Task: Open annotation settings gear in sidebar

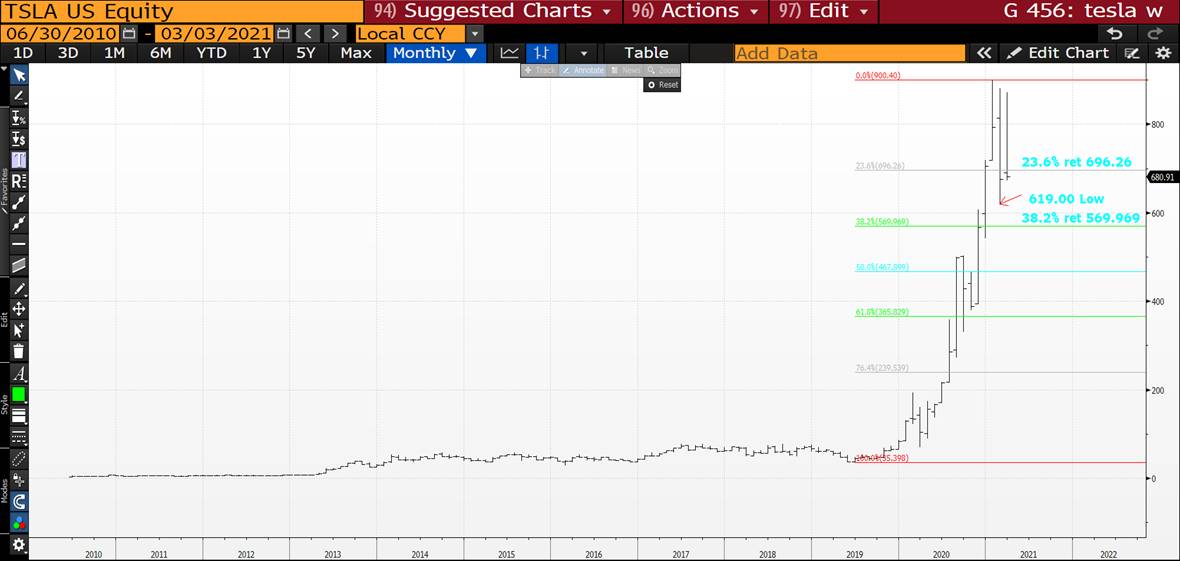Action: [x=19, y=545]
